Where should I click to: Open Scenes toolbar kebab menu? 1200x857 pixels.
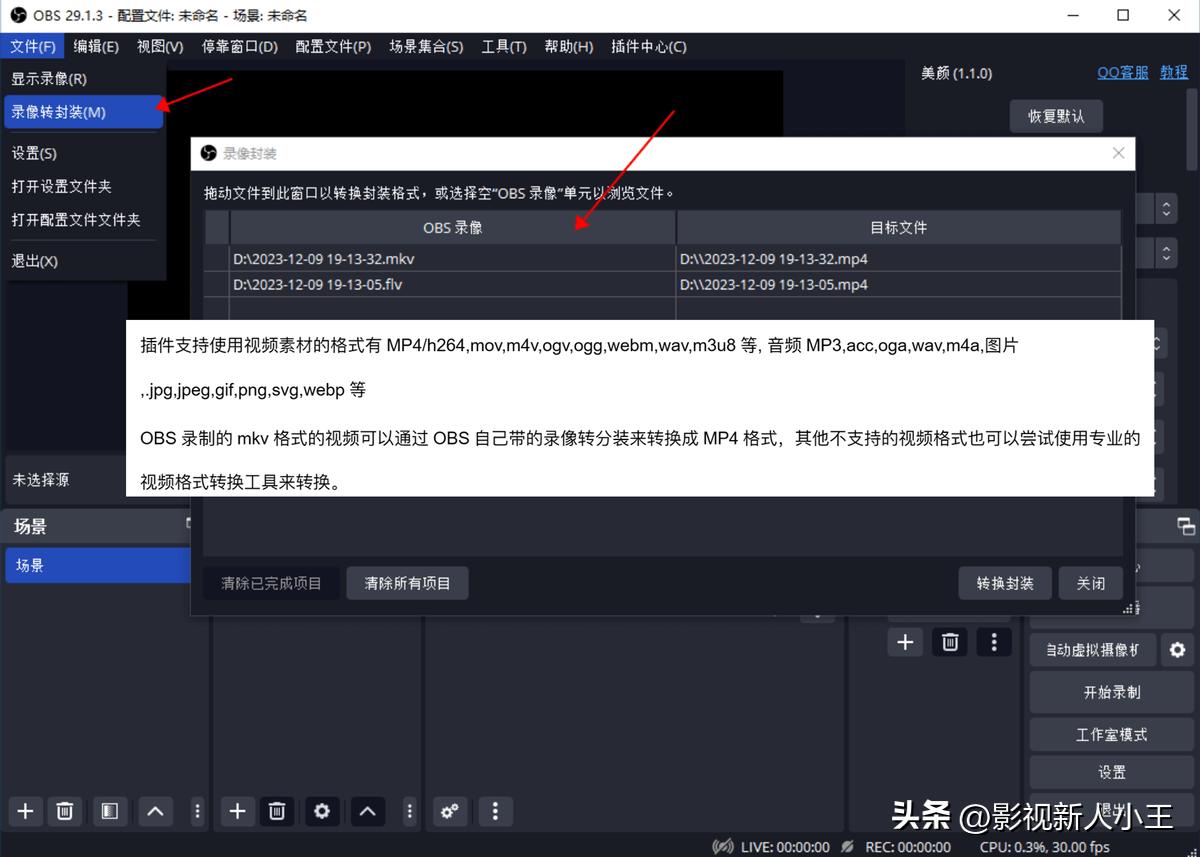[x=197, y=811]
